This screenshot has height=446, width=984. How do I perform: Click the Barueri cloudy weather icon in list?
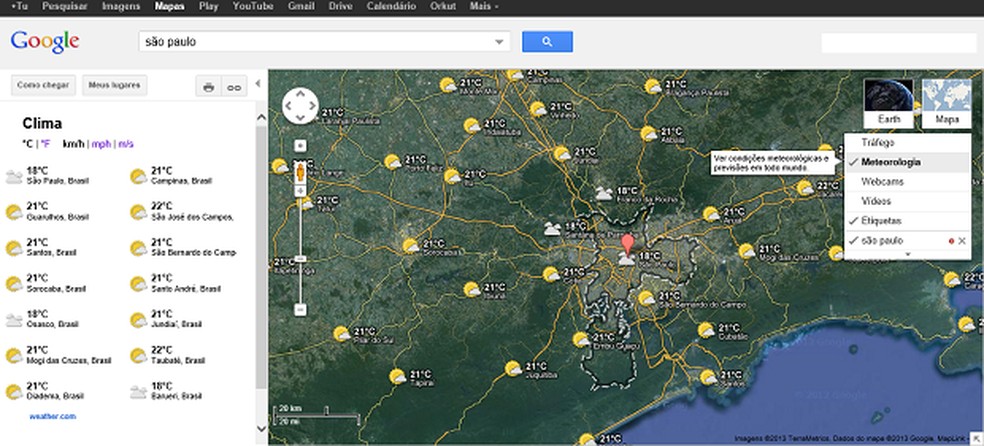coord(138,393)
